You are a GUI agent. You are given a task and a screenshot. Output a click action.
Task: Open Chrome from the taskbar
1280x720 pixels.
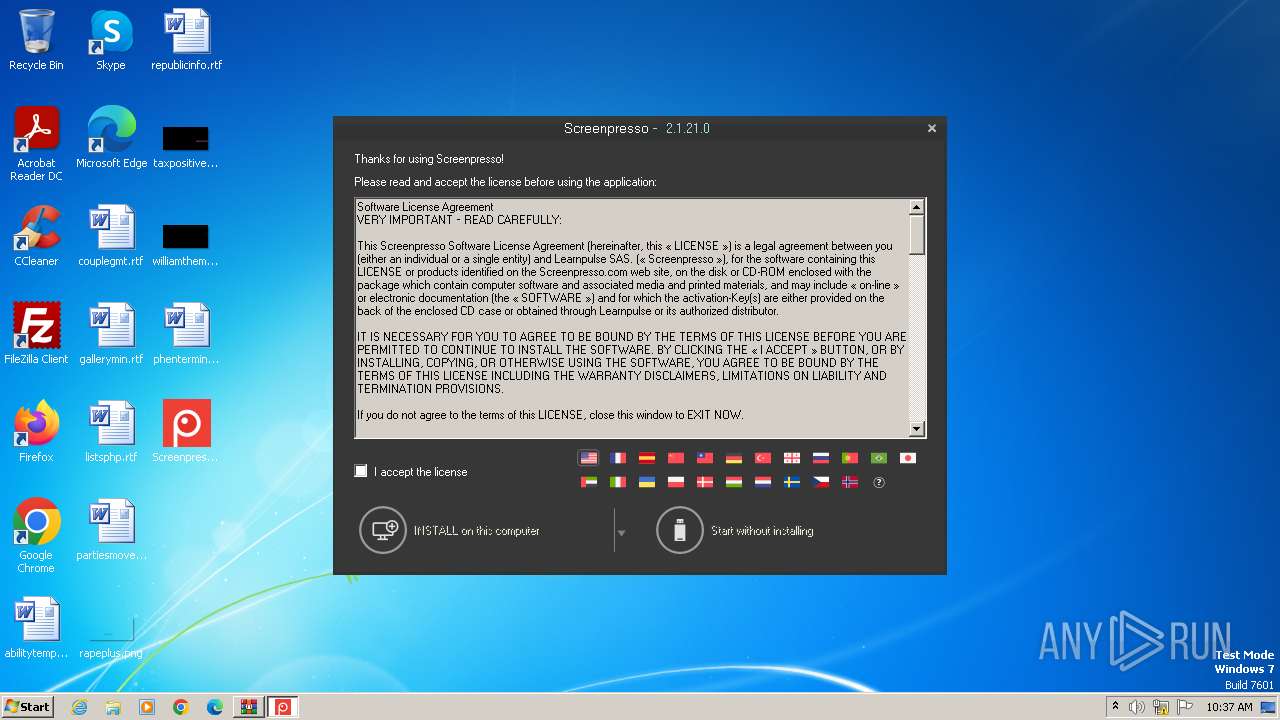pyautogui.click(x=181, y=707)
